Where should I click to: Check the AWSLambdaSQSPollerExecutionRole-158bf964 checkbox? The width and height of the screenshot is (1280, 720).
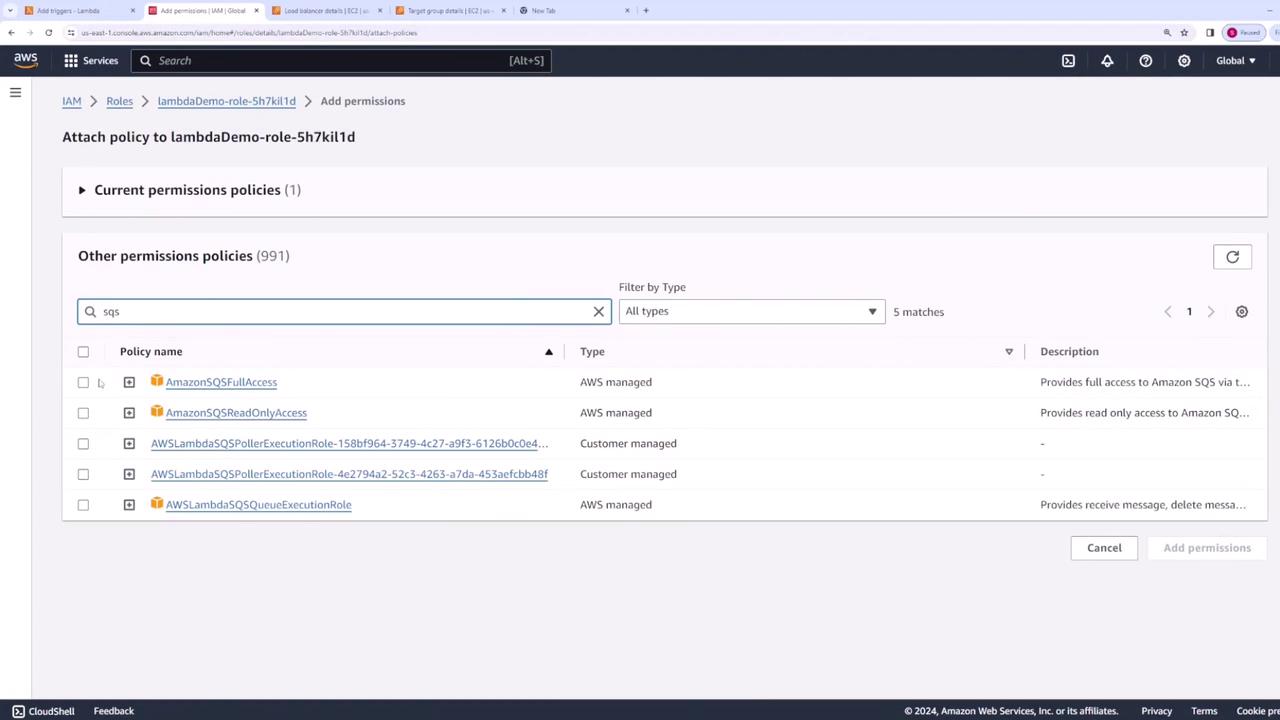point(83,444)
